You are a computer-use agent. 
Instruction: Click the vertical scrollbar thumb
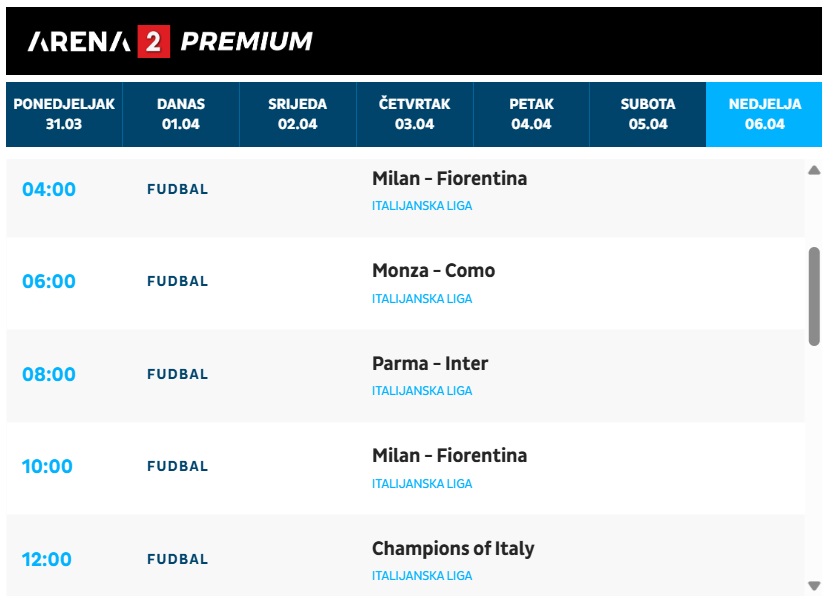point(814,296)
